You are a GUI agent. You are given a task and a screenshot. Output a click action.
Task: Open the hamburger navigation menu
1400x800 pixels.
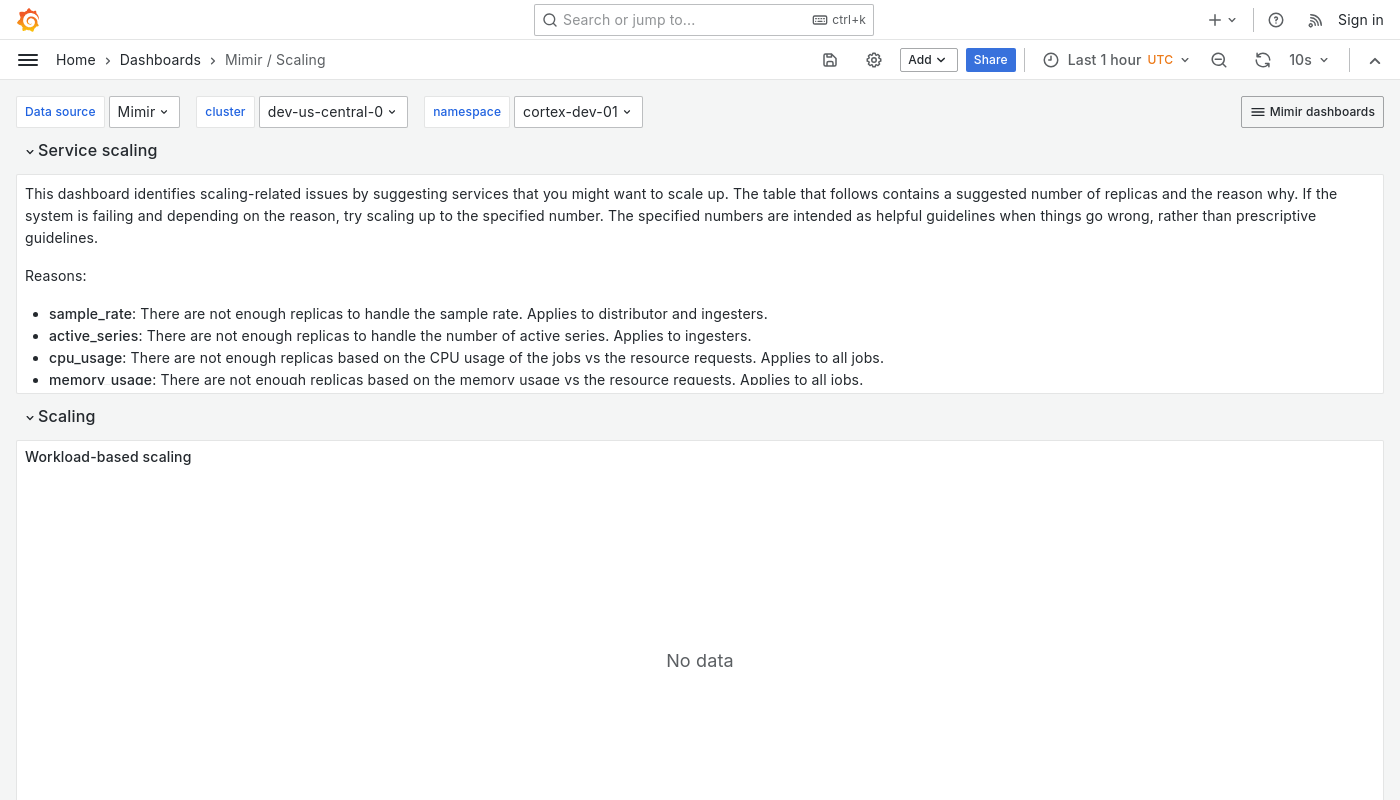pyautogui.click(x=28, y=60)
